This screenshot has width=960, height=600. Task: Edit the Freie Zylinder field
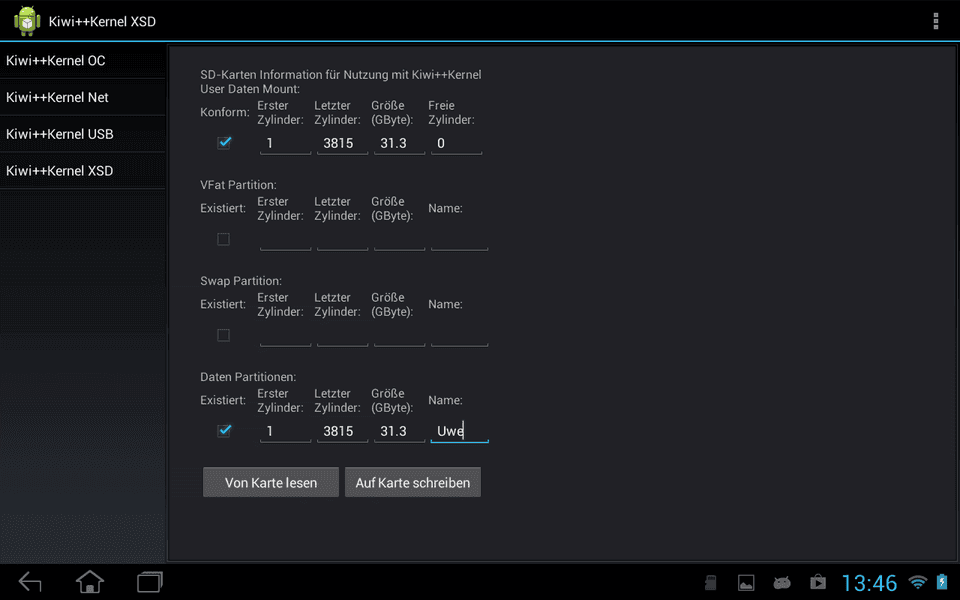click(456, 143)
